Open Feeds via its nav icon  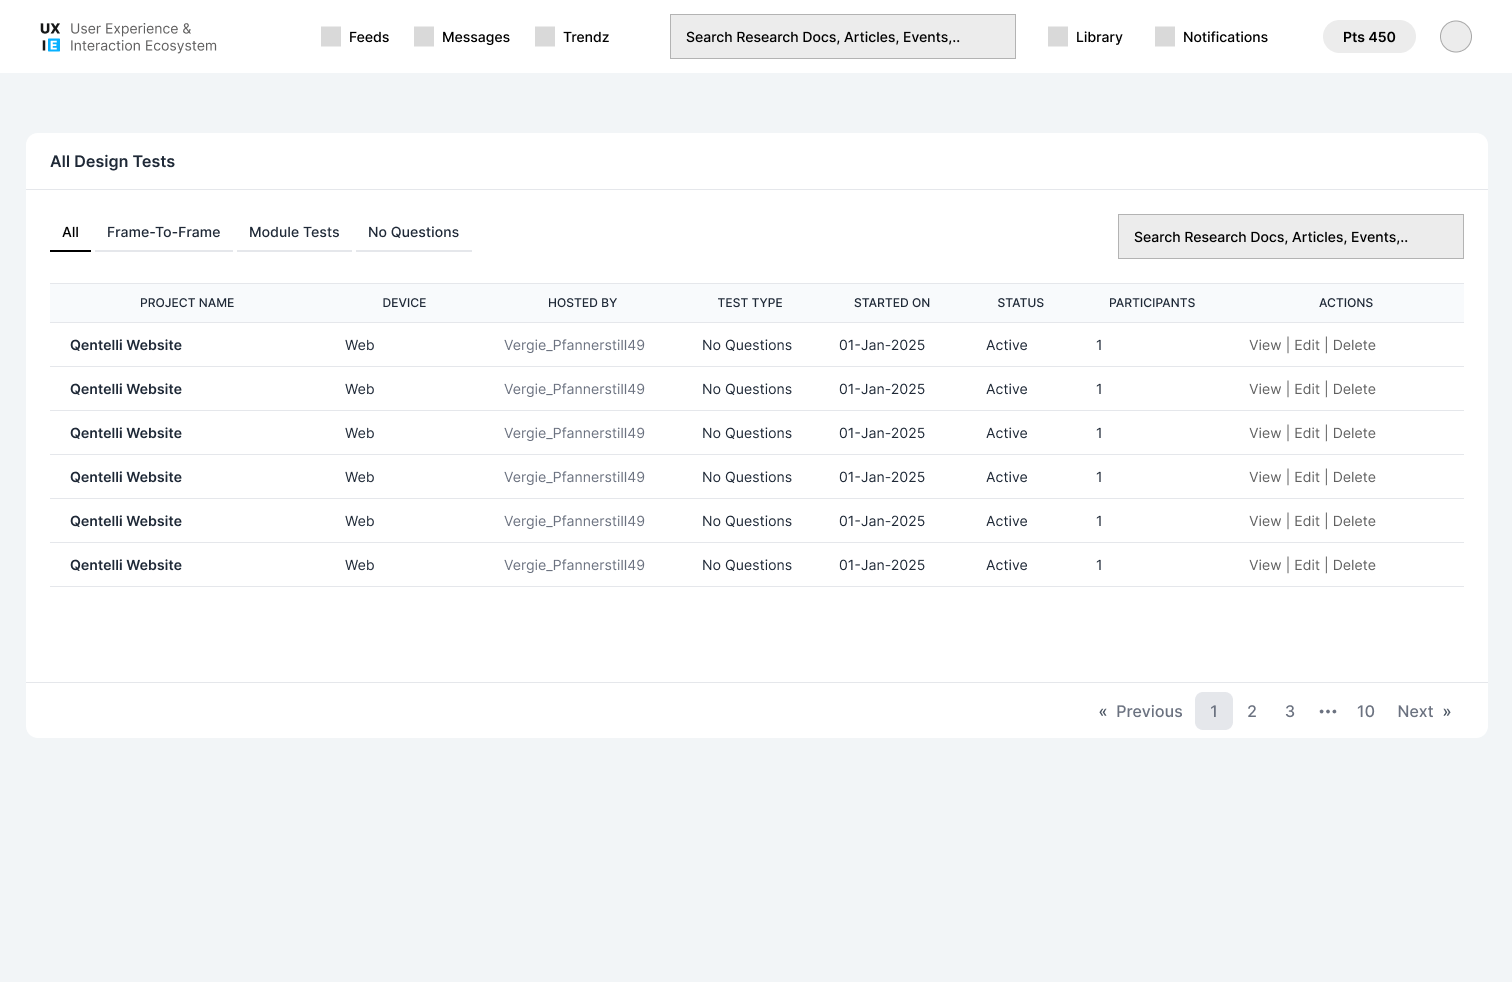click(x=331, y=37)
